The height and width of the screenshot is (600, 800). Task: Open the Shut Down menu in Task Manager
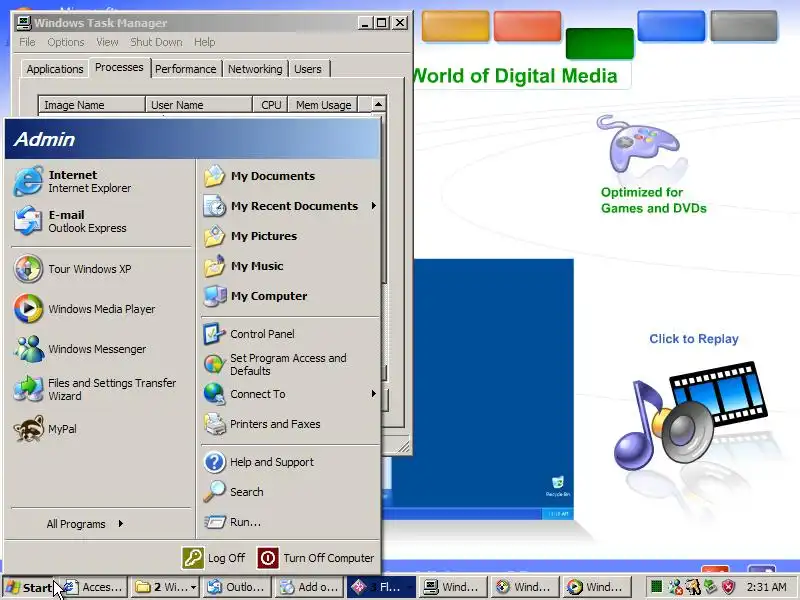point(156,42)
